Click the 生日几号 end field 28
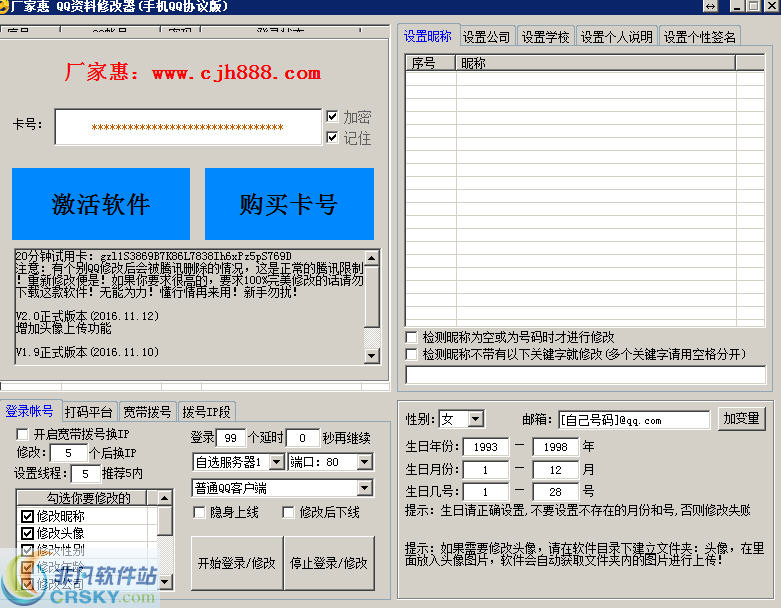Screen dimensions: 781x608 coord(555,492)
